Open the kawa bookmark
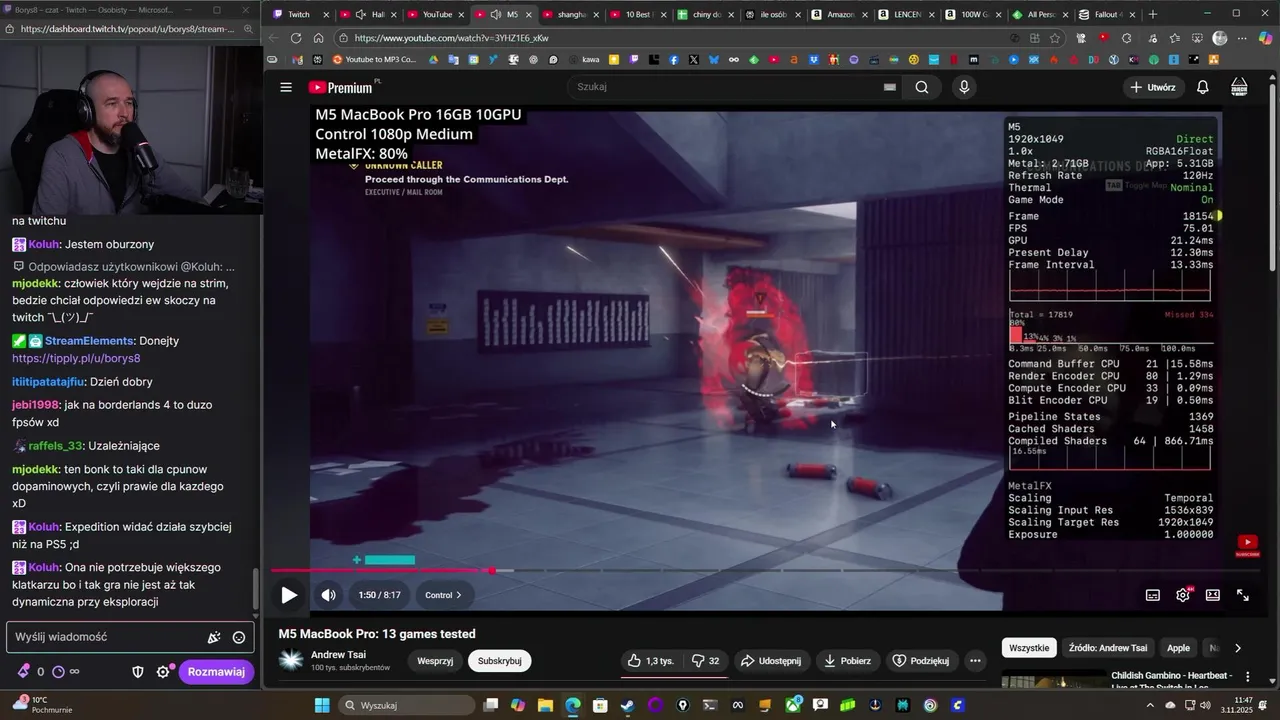This screenshot has width=1280, height=720. click(583, 60)
